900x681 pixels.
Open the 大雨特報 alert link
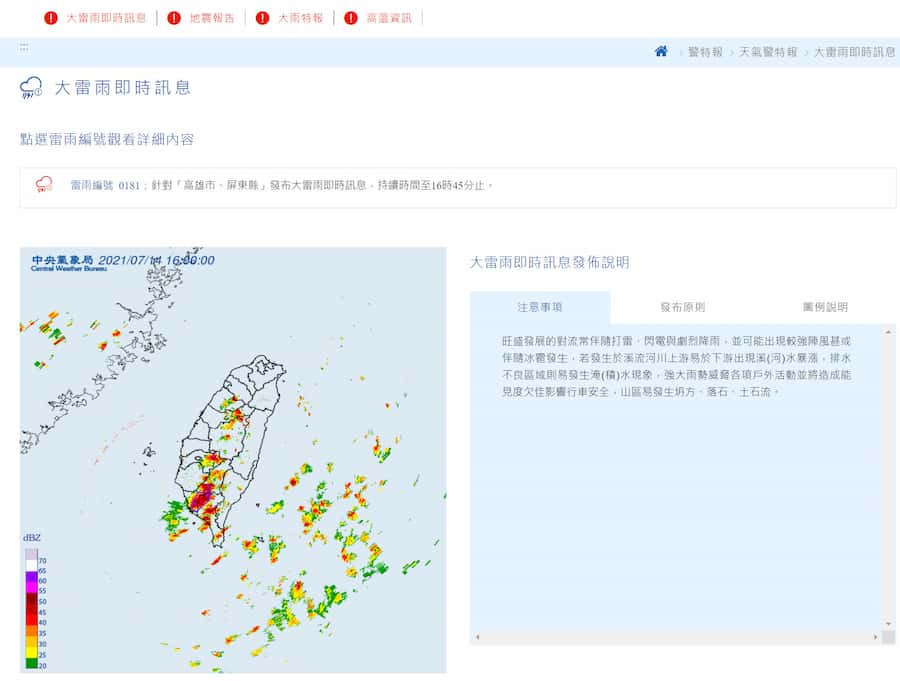301,18
